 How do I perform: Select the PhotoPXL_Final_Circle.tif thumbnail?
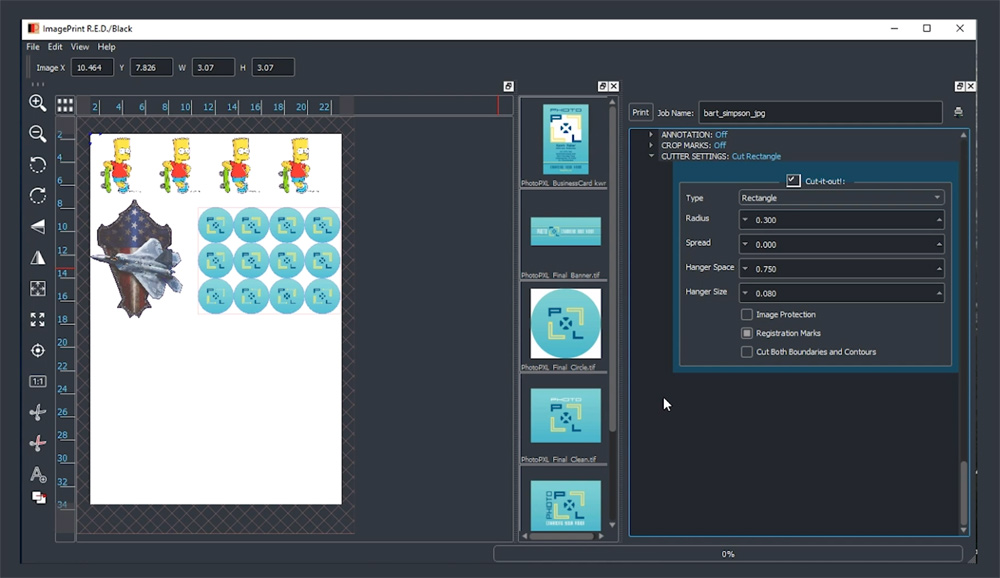tap(565, 324)
